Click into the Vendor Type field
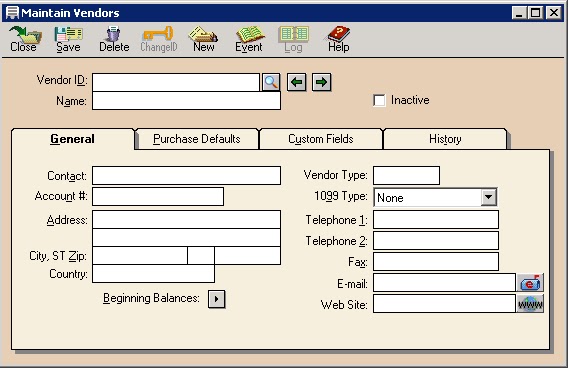568x368 pixels. pyautogui.click(x=406, y=175)
